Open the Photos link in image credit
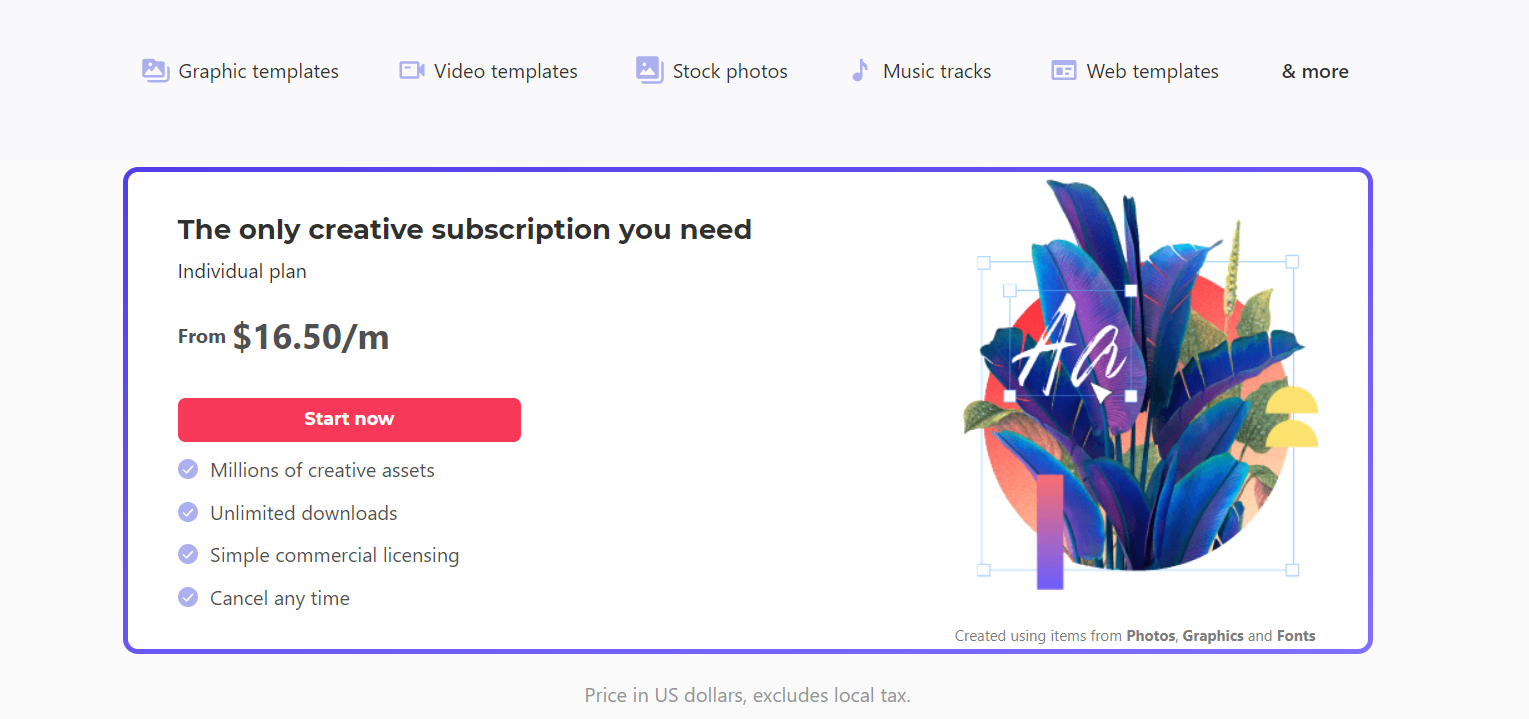This screenshot has height=719, width=1529. click(1150, 636)
